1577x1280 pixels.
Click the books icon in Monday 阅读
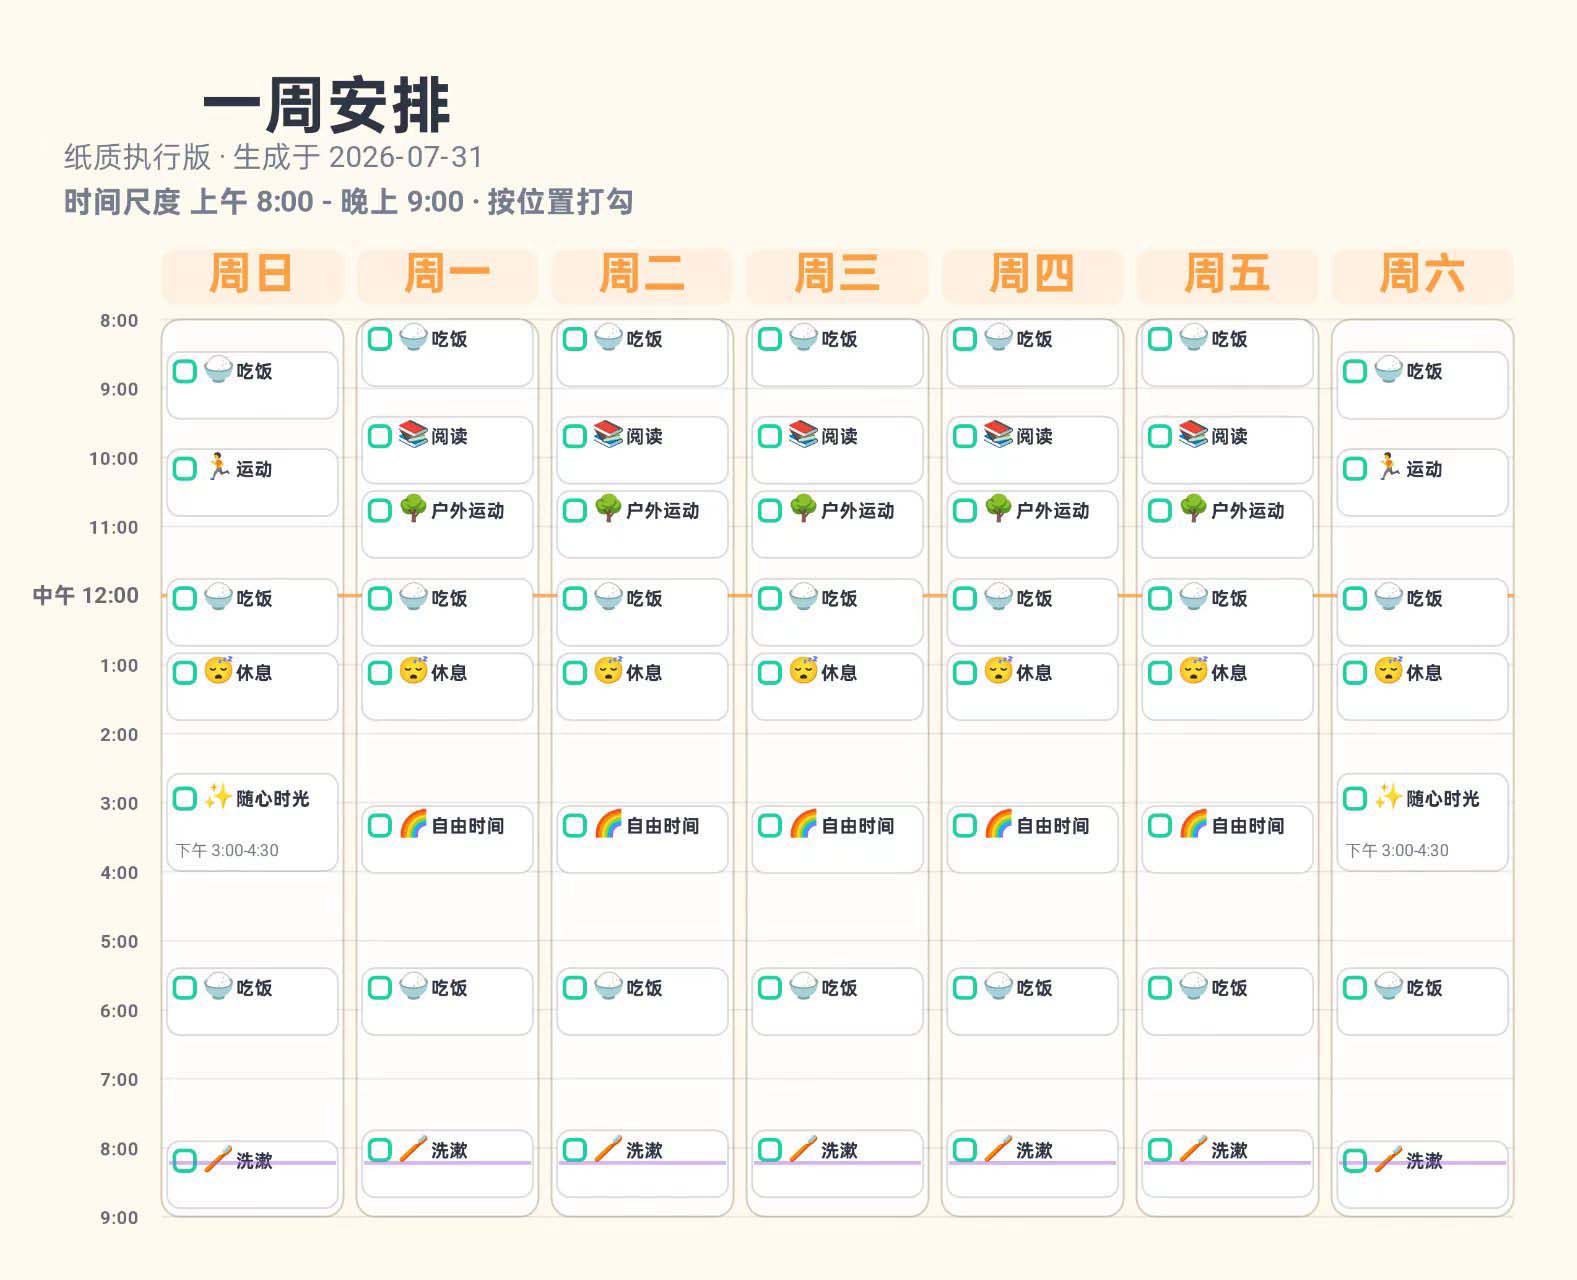(413, 435)
